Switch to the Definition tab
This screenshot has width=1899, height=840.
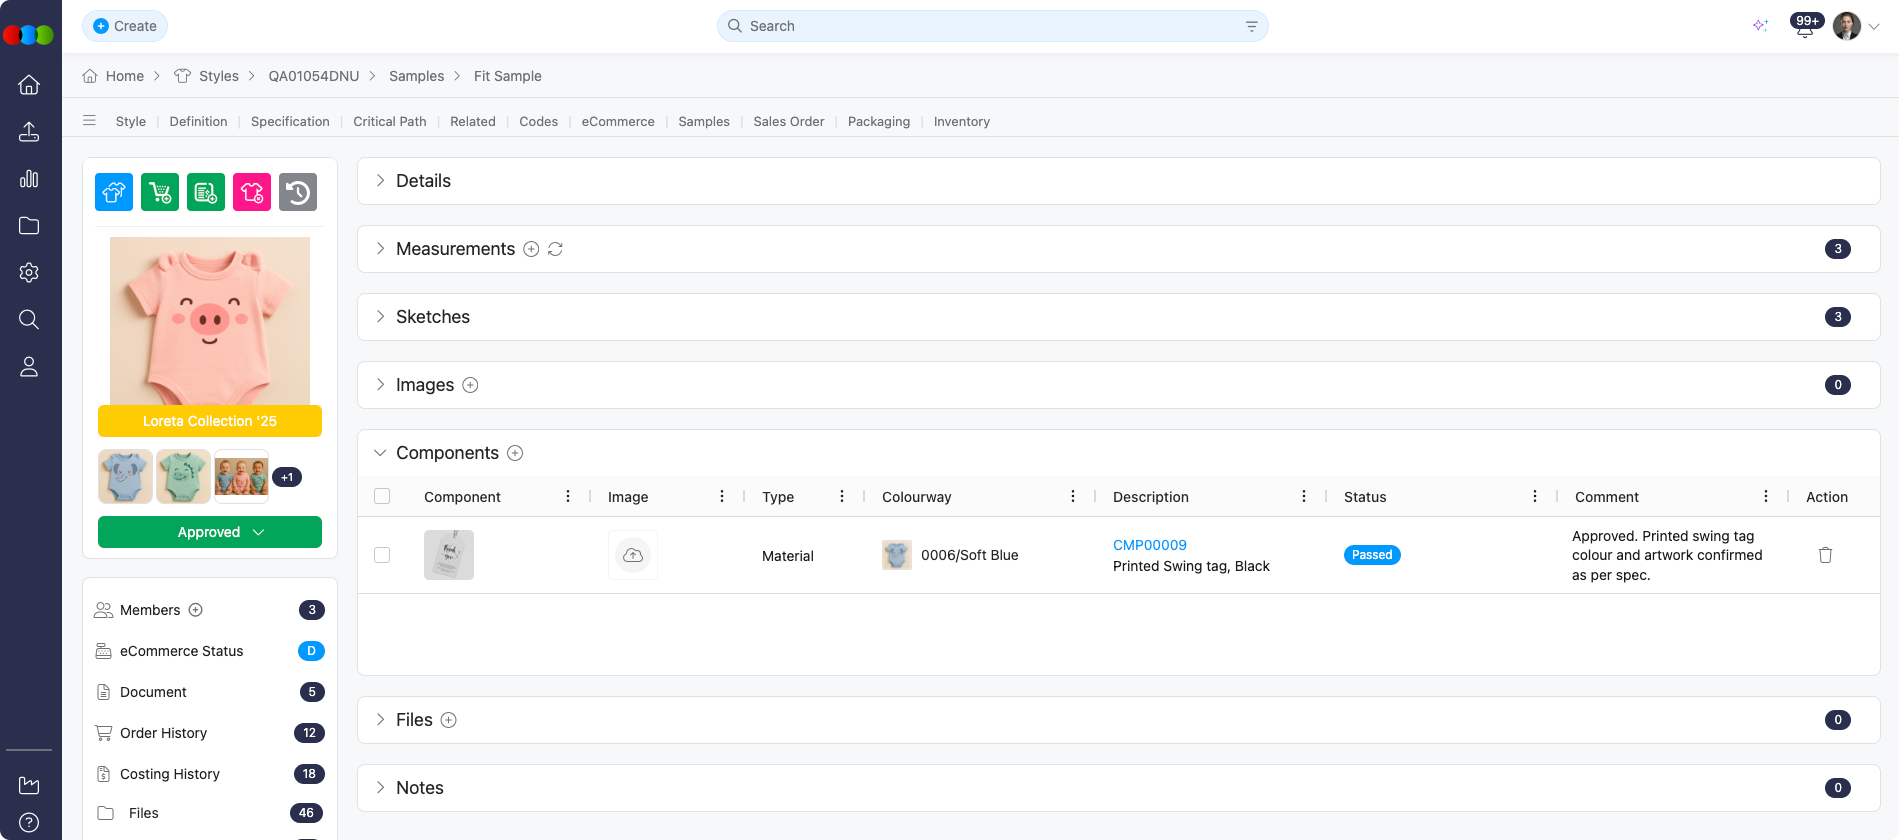point(198,121)
